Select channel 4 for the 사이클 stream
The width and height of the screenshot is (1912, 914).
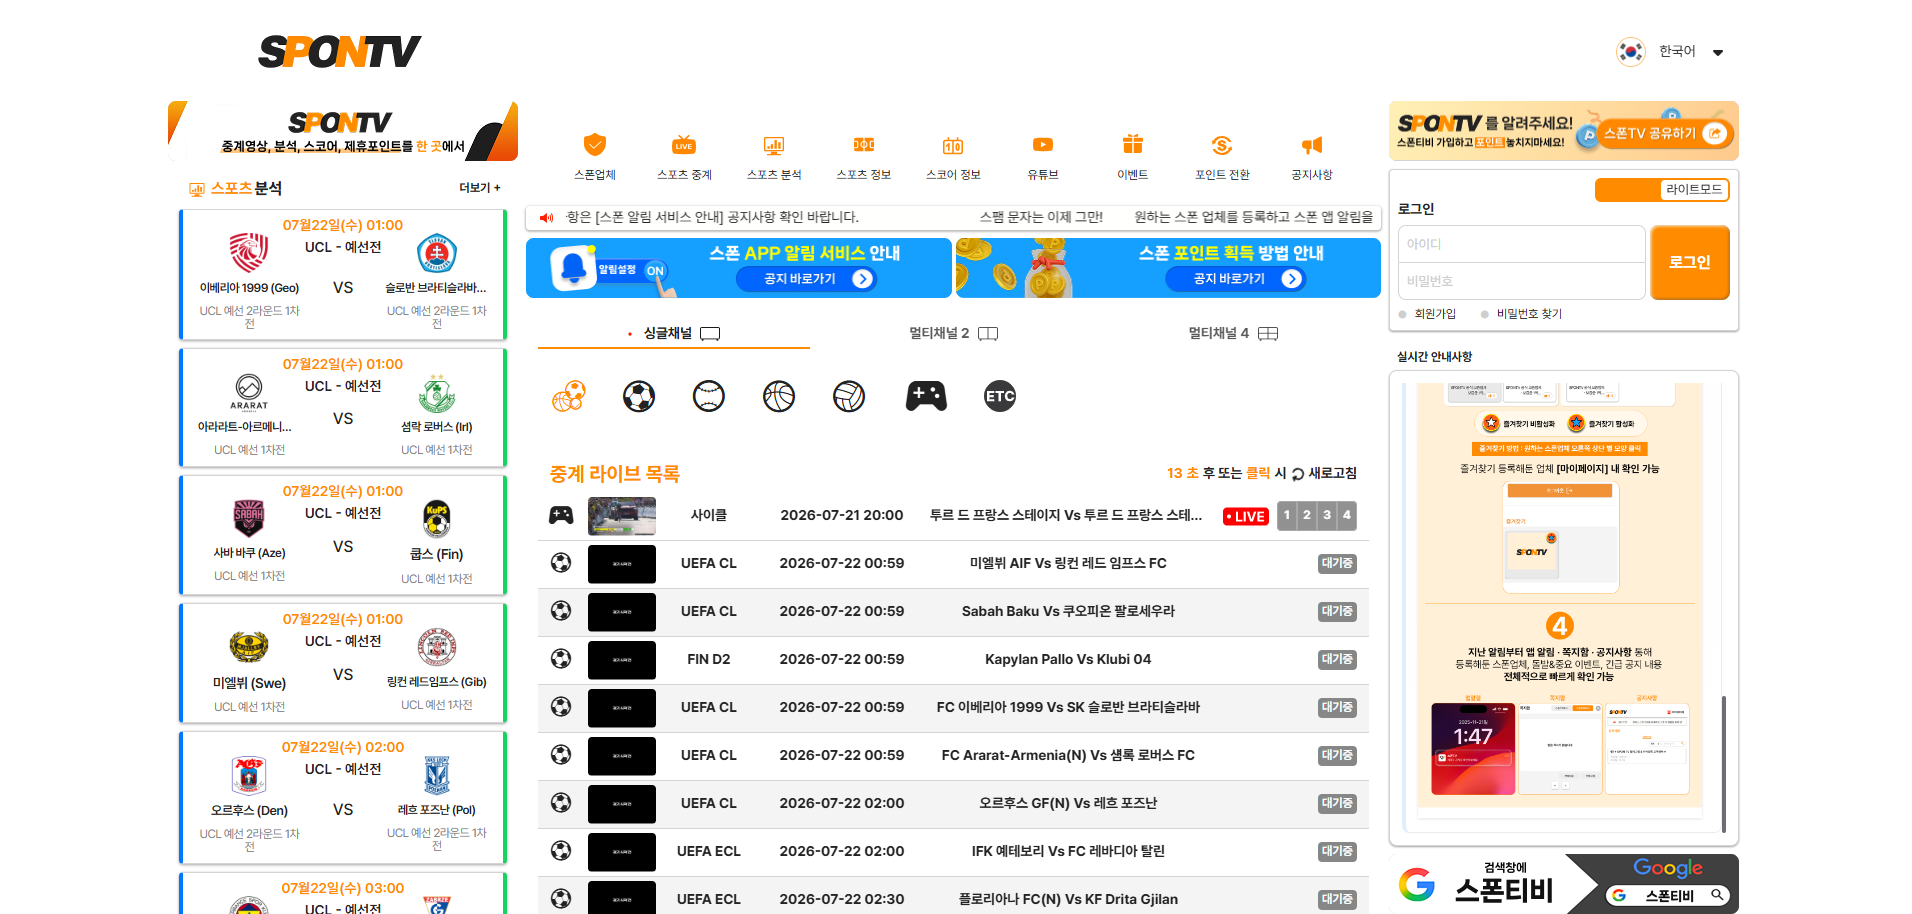click(x=1347, y=515)
